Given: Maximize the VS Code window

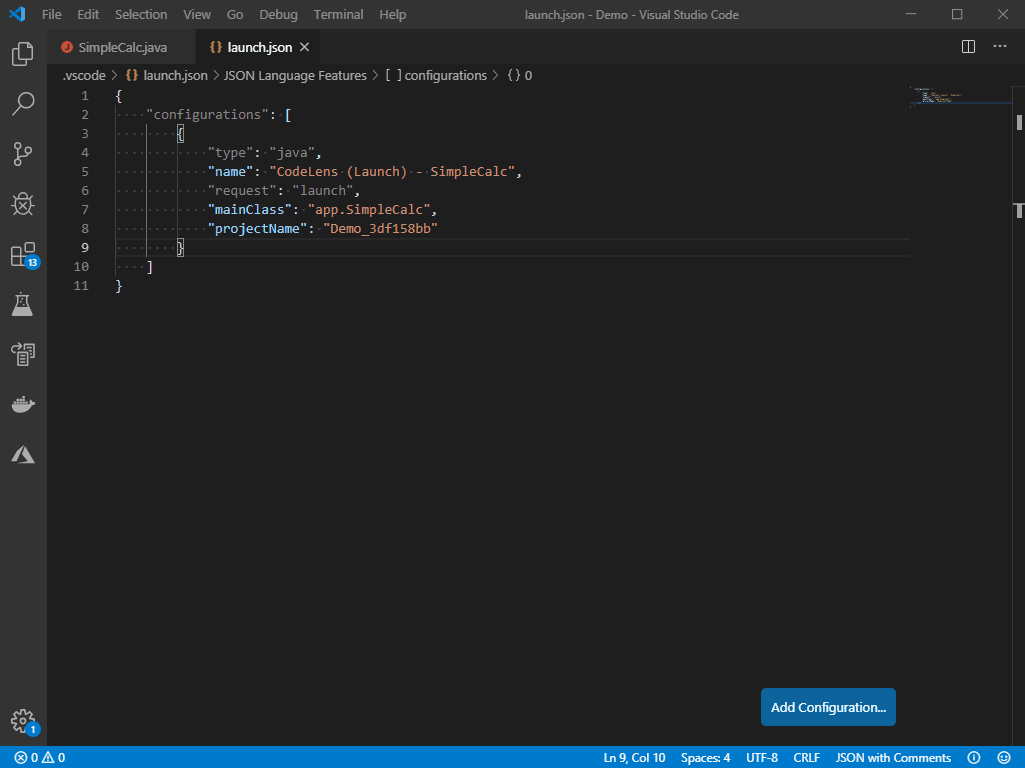Looking at the screenshot, I should click(957, 14).
